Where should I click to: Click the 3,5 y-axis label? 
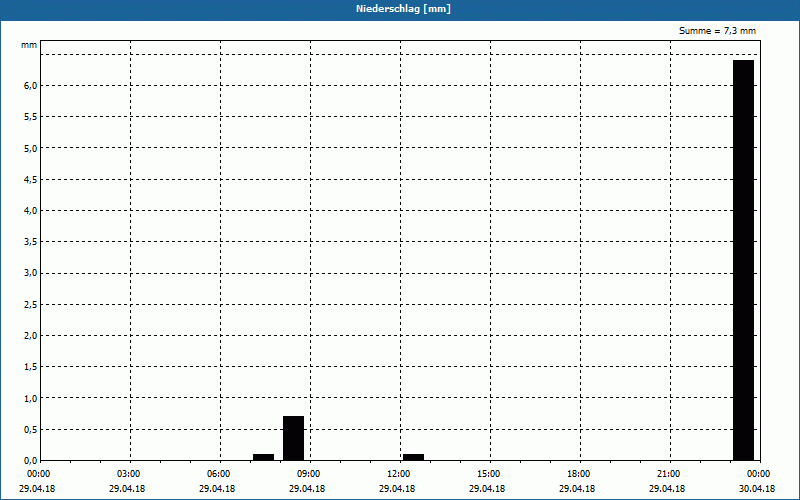(x=31, y=242)
